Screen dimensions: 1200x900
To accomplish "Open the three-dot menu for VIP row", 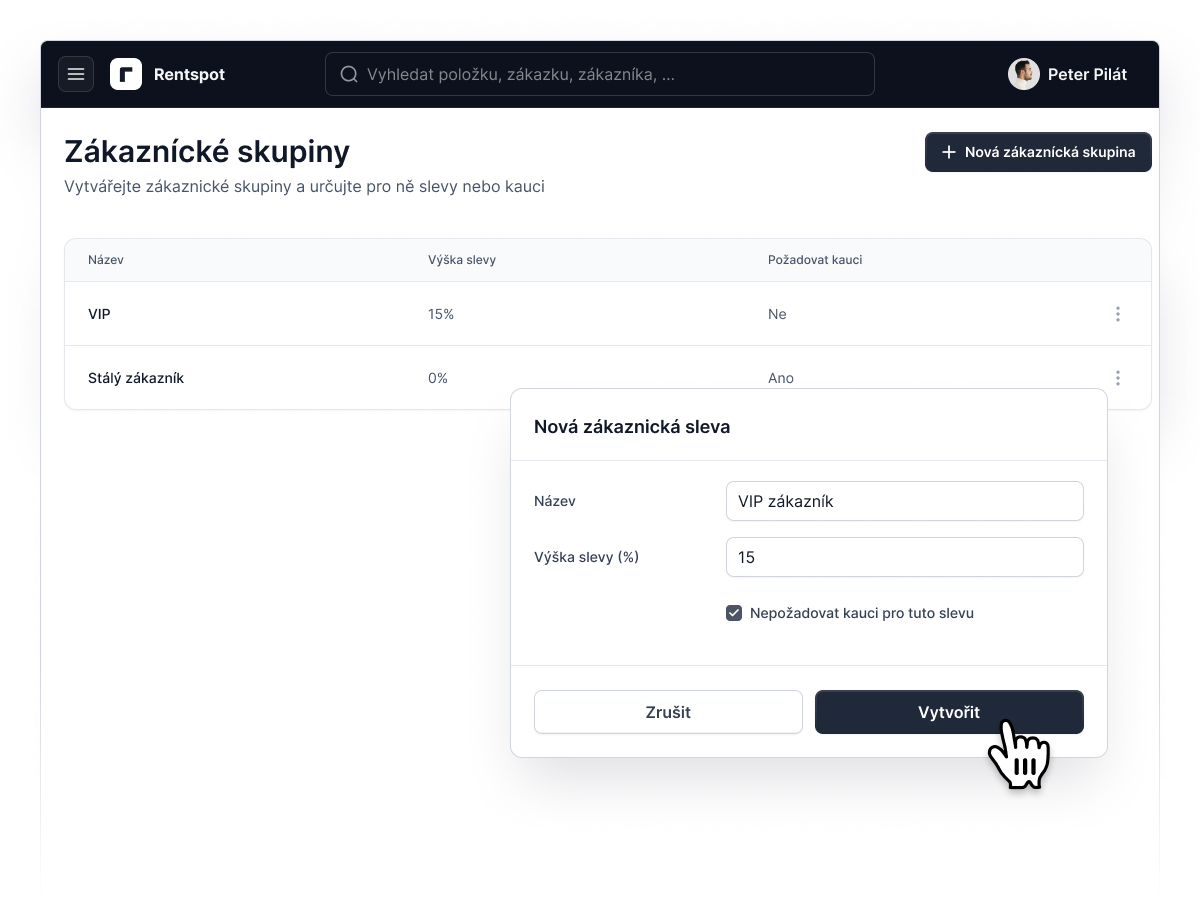I will point(1117,314).
